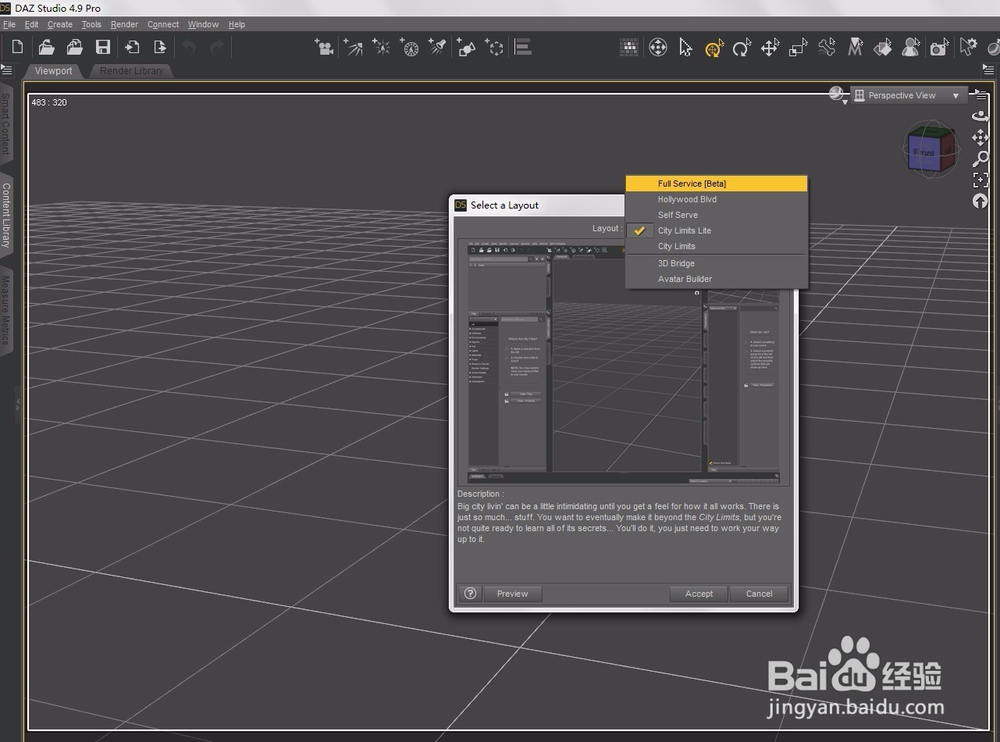Open the Content Library side tab
This screenshot has width=1000, height=742.
point(6,216)
